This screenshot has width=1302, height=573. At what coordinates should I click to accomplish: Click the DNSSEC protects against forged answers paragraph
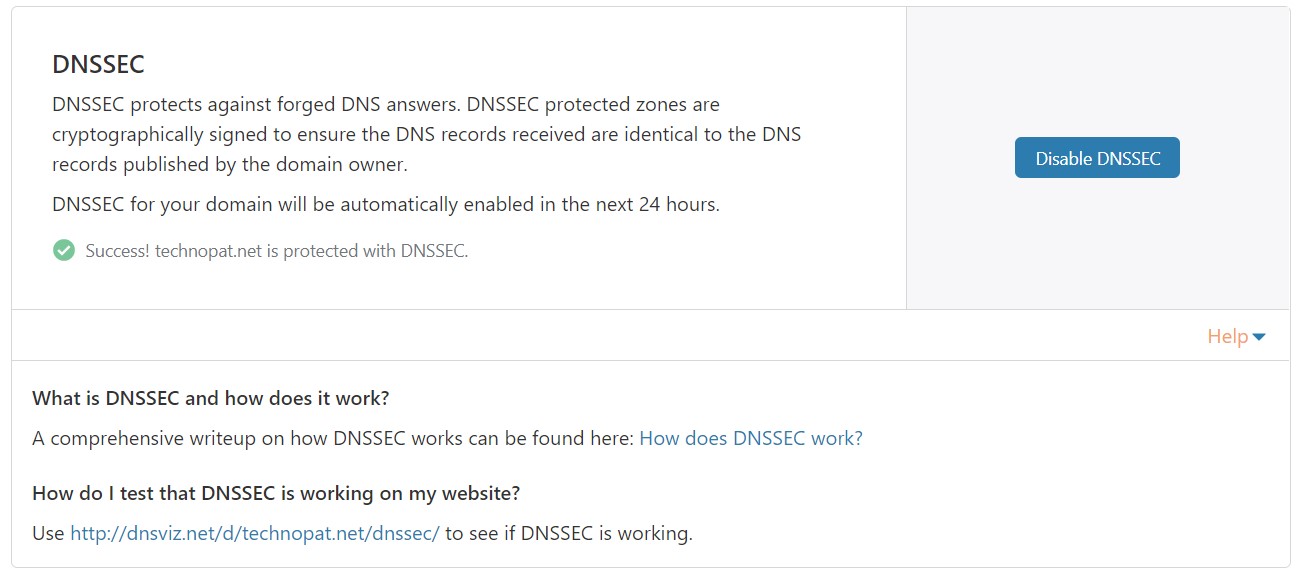click(x=385, y=104)
